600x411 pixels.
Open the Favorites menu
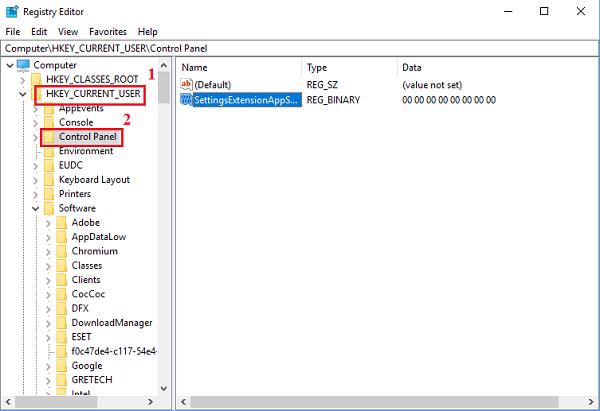coord(109,31)
